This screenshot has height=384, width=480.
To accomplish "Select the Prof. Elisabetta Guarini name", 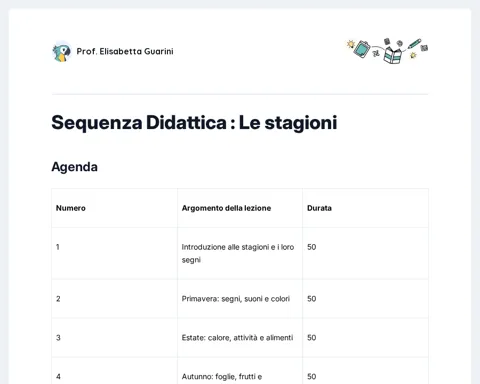I will (x=125, y=51).
